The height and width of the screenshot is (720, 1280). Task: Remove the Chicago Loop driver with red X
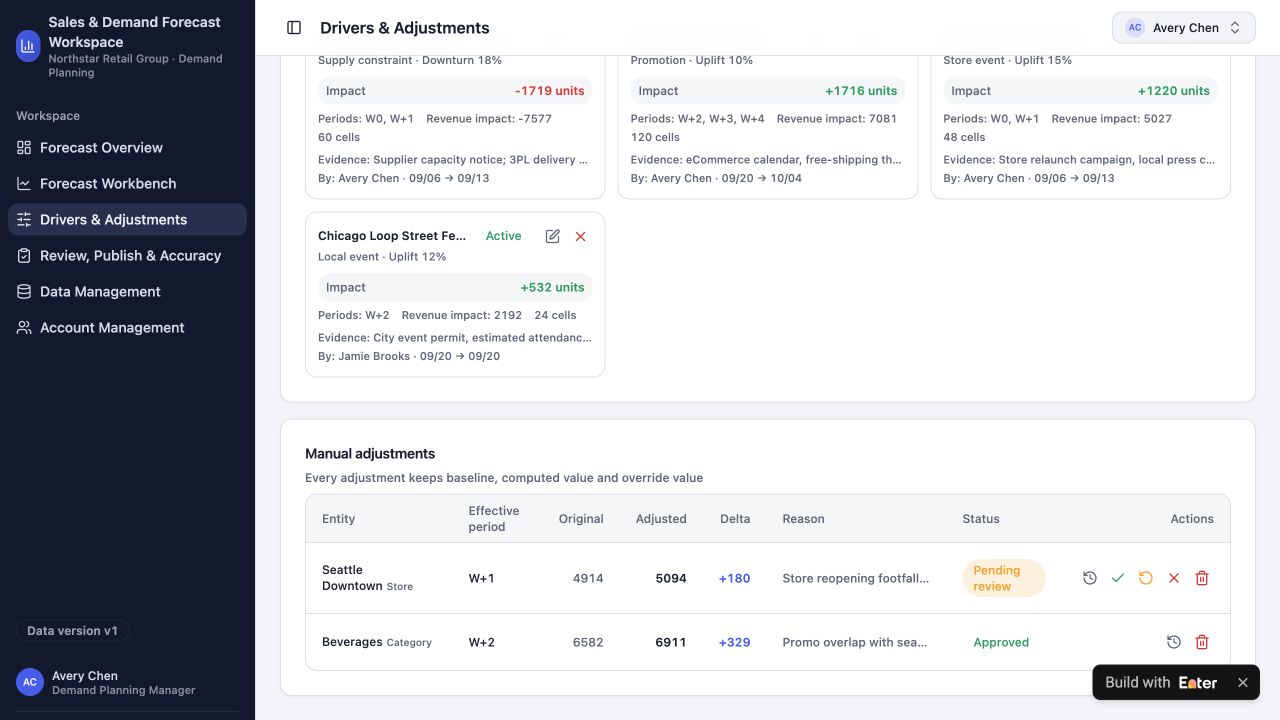coord(580,236)
